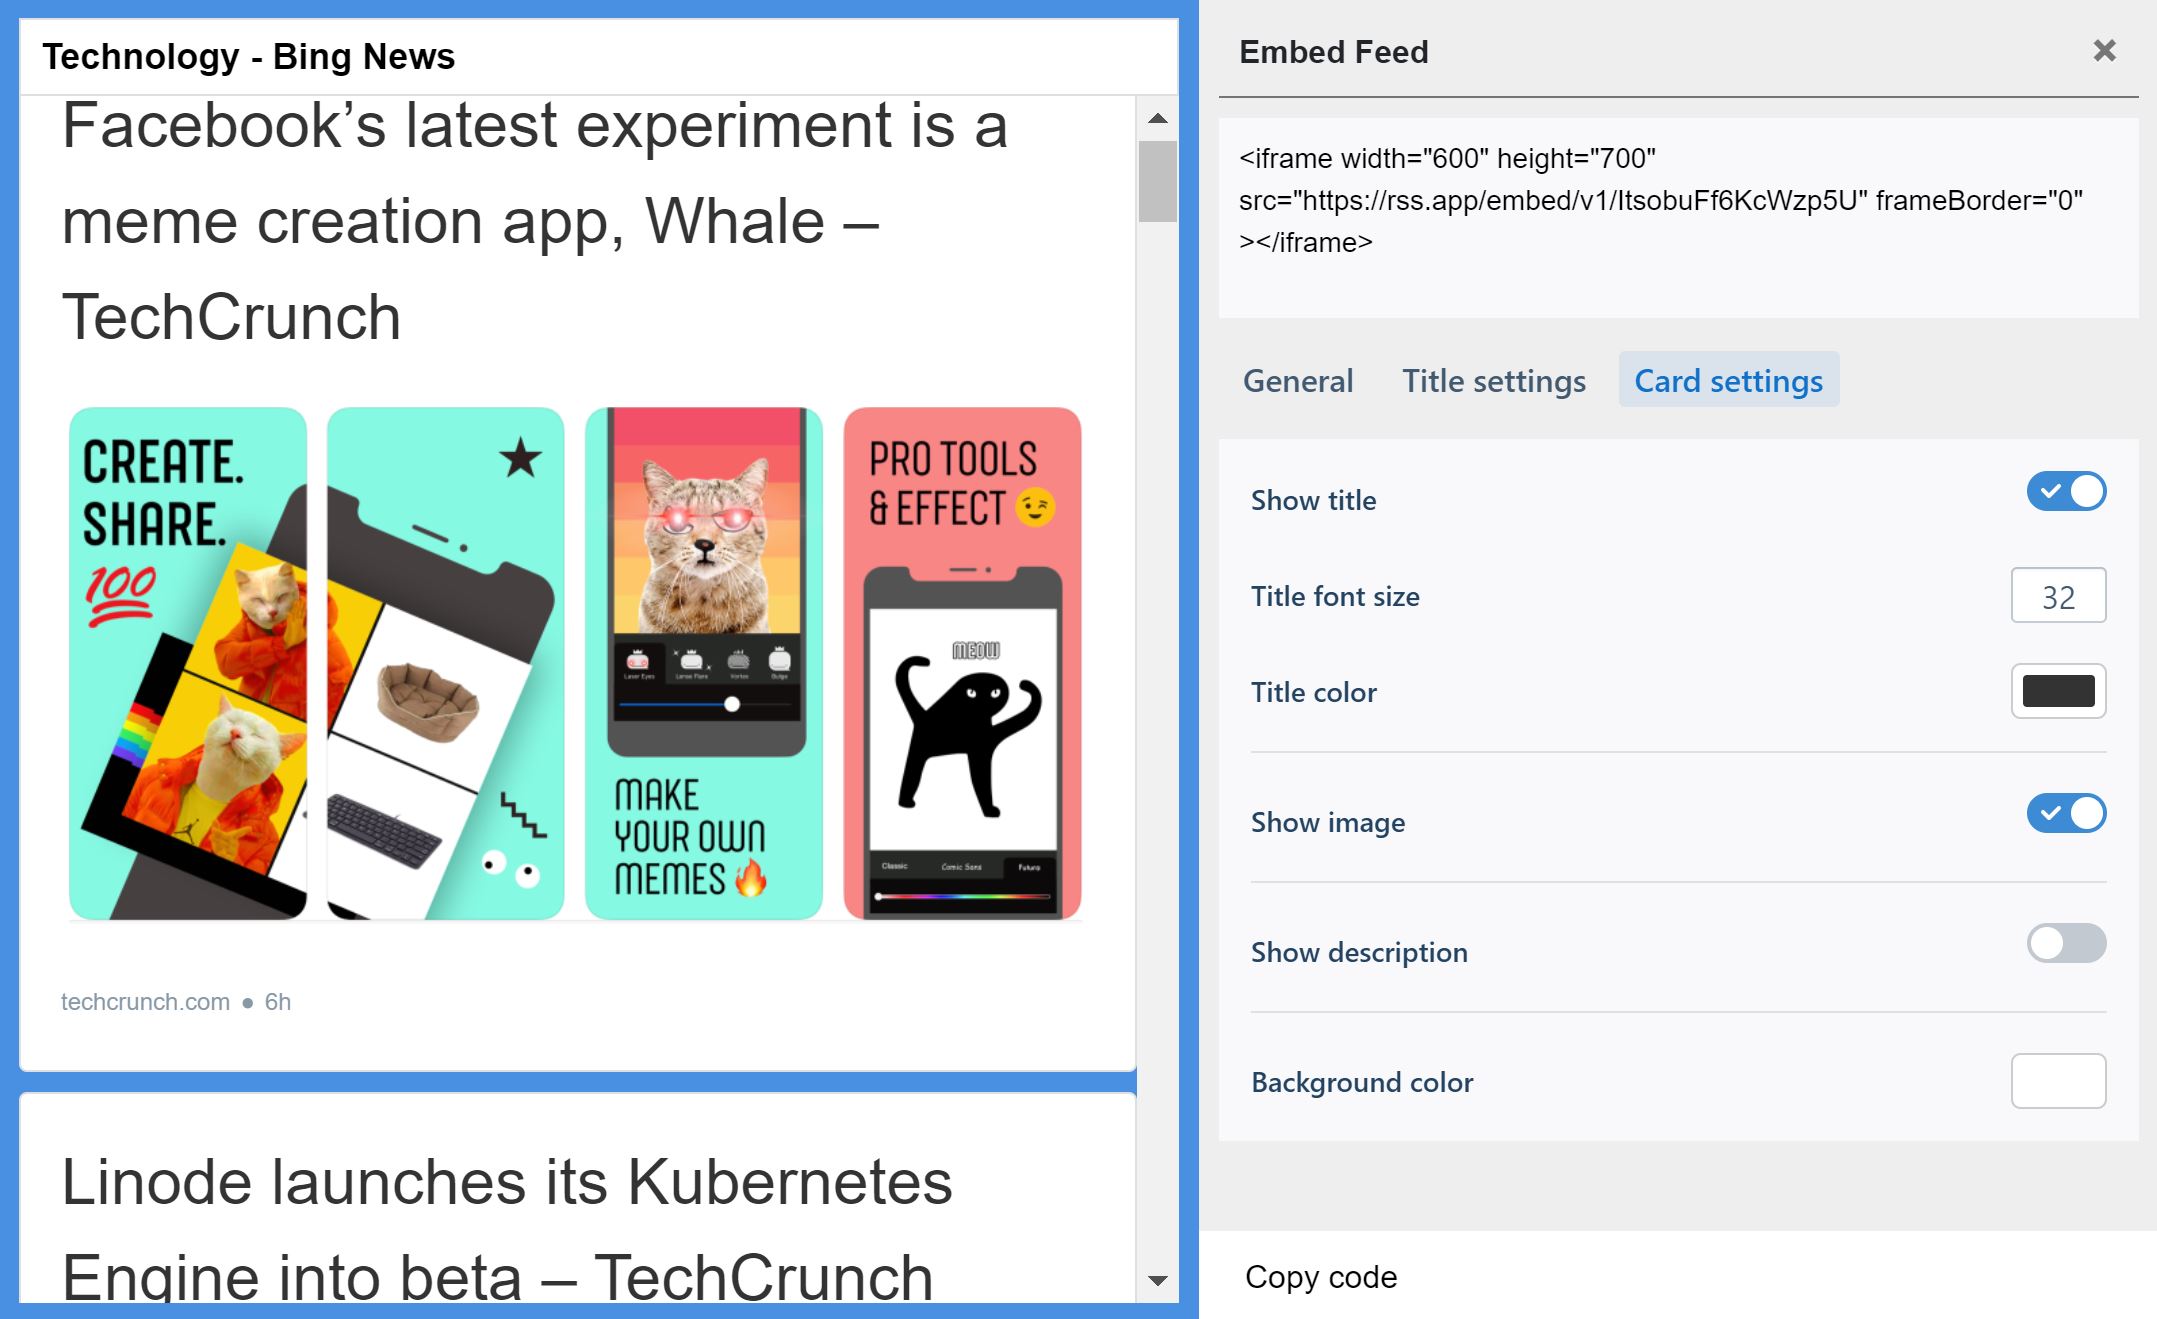The image size is (2157, 1319).
Task: Toggle the Show title switch
Action: 2066,491
